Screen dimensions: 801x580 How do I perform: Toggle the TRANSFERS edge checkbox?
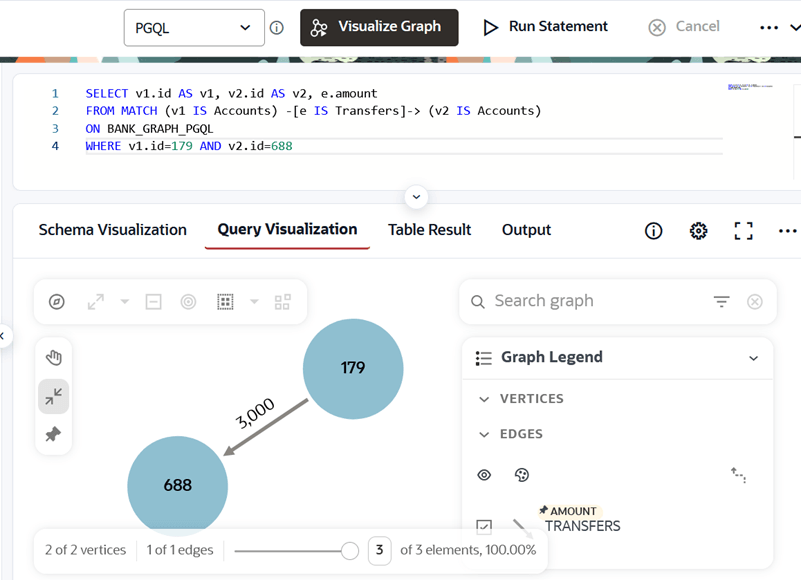point(484,526)
